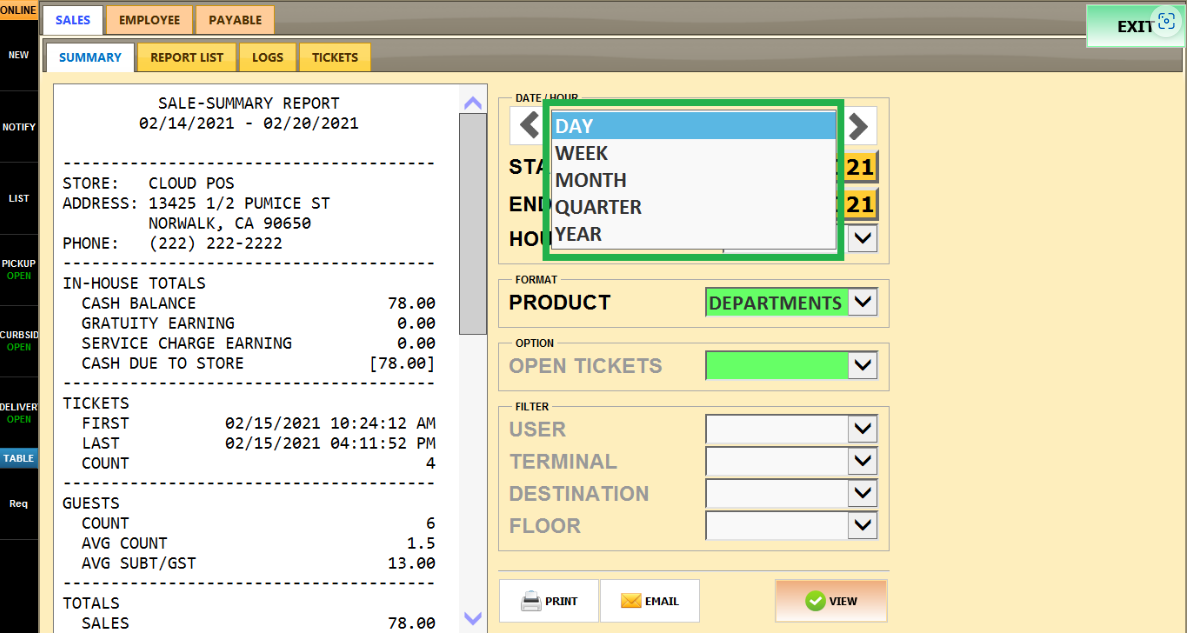Open NOTIFY in the left sidebar
1188x635 pixels.
coord(19,127)
